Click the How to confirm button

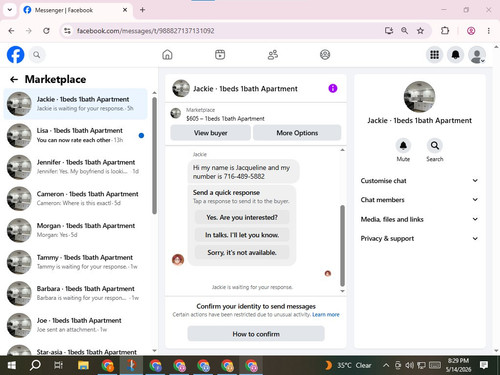point(256,334)
